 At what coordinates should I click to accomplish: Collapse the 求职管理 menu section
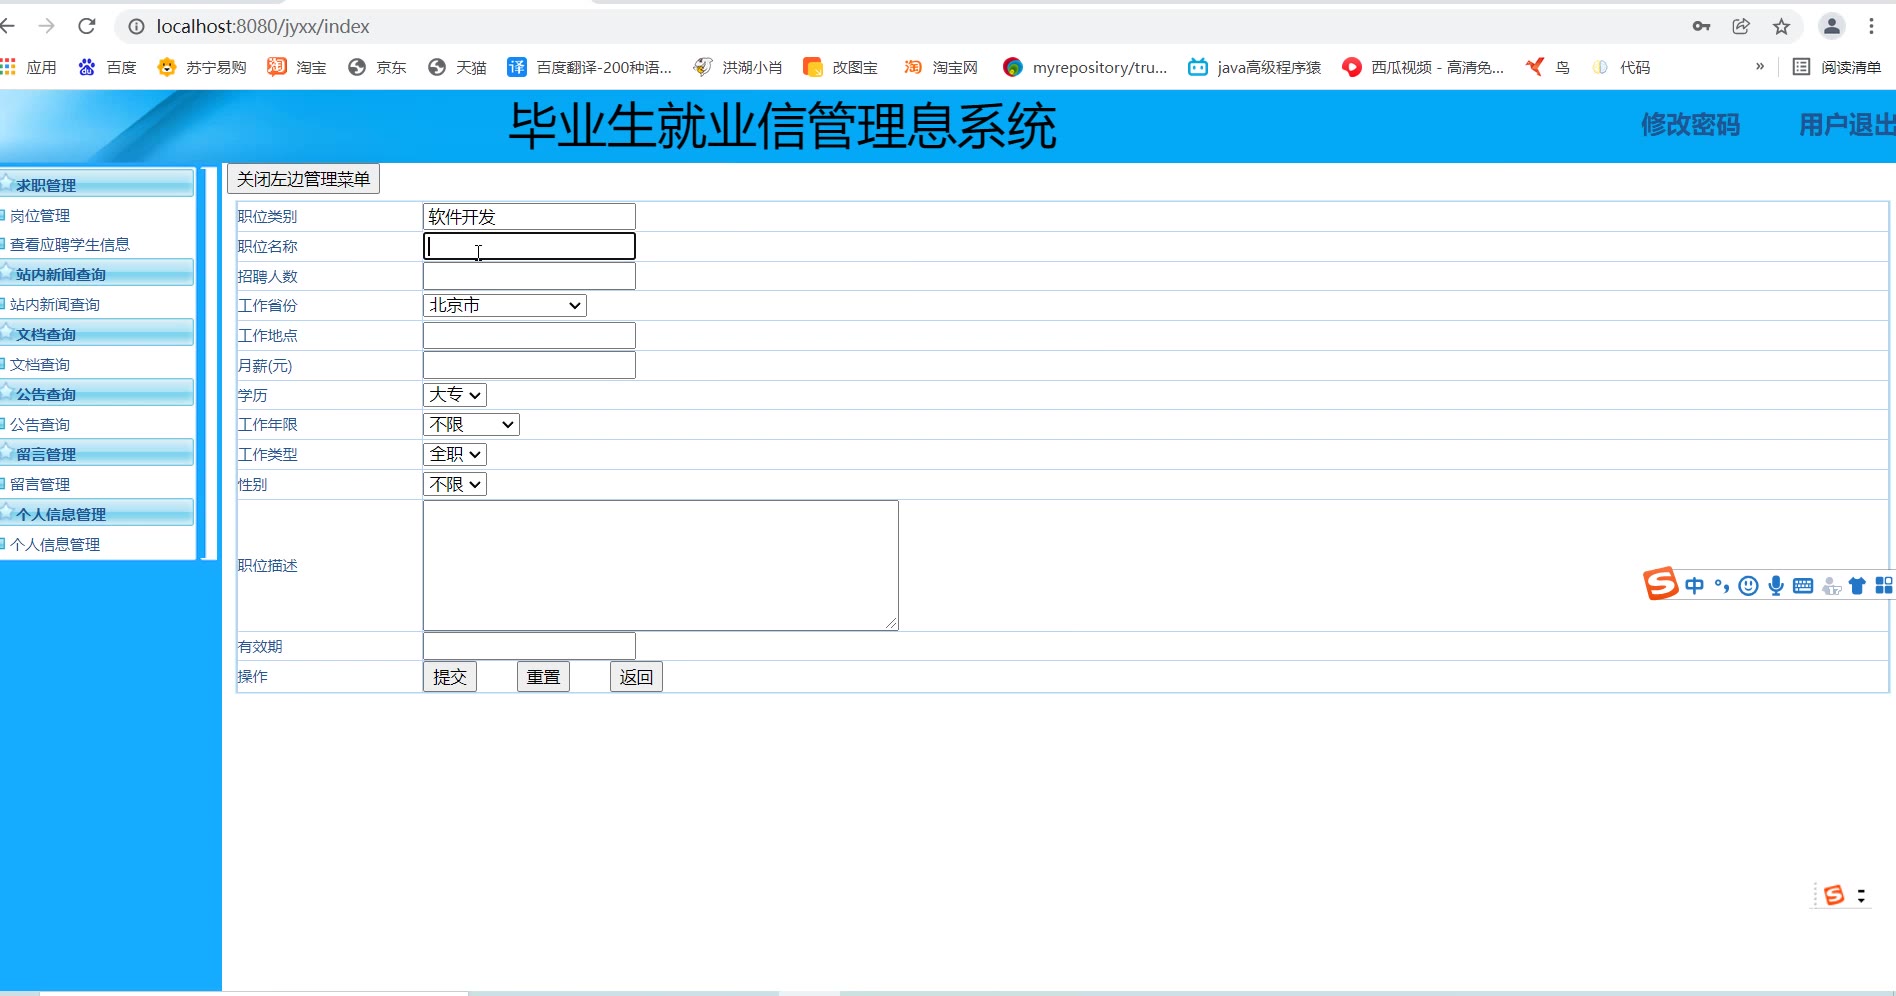97,184
